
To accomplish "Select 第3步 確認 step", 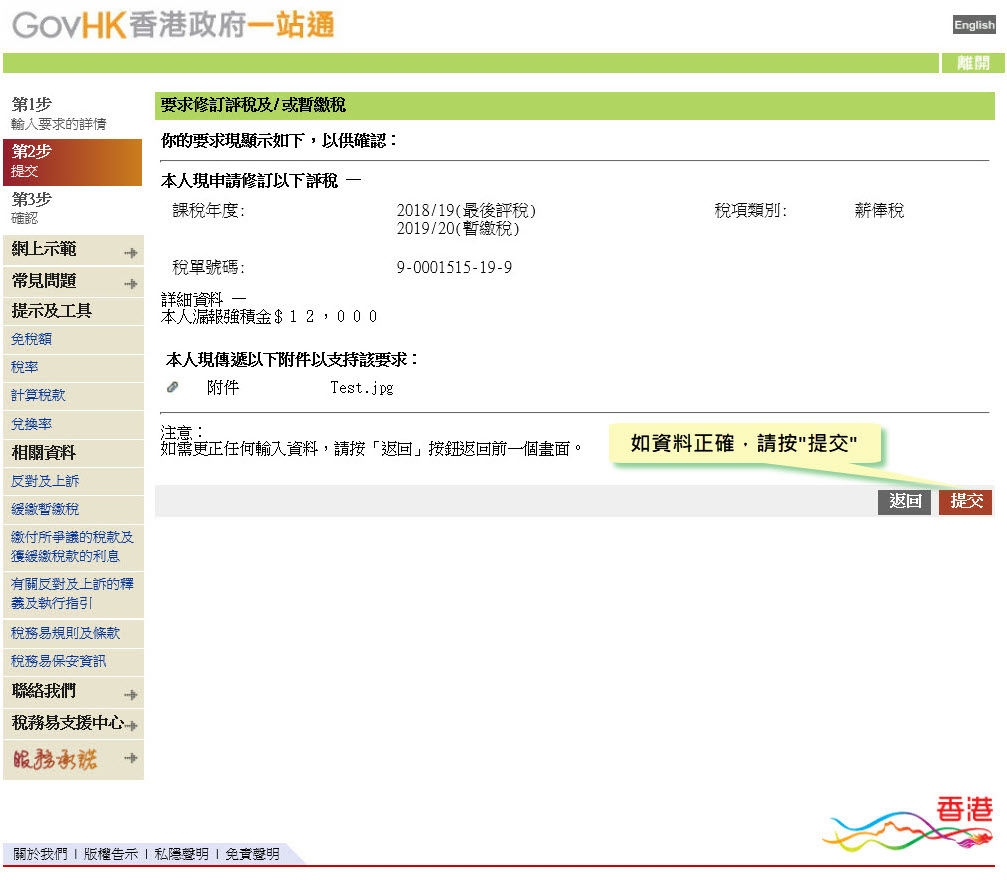I will [x=73, y=209].
